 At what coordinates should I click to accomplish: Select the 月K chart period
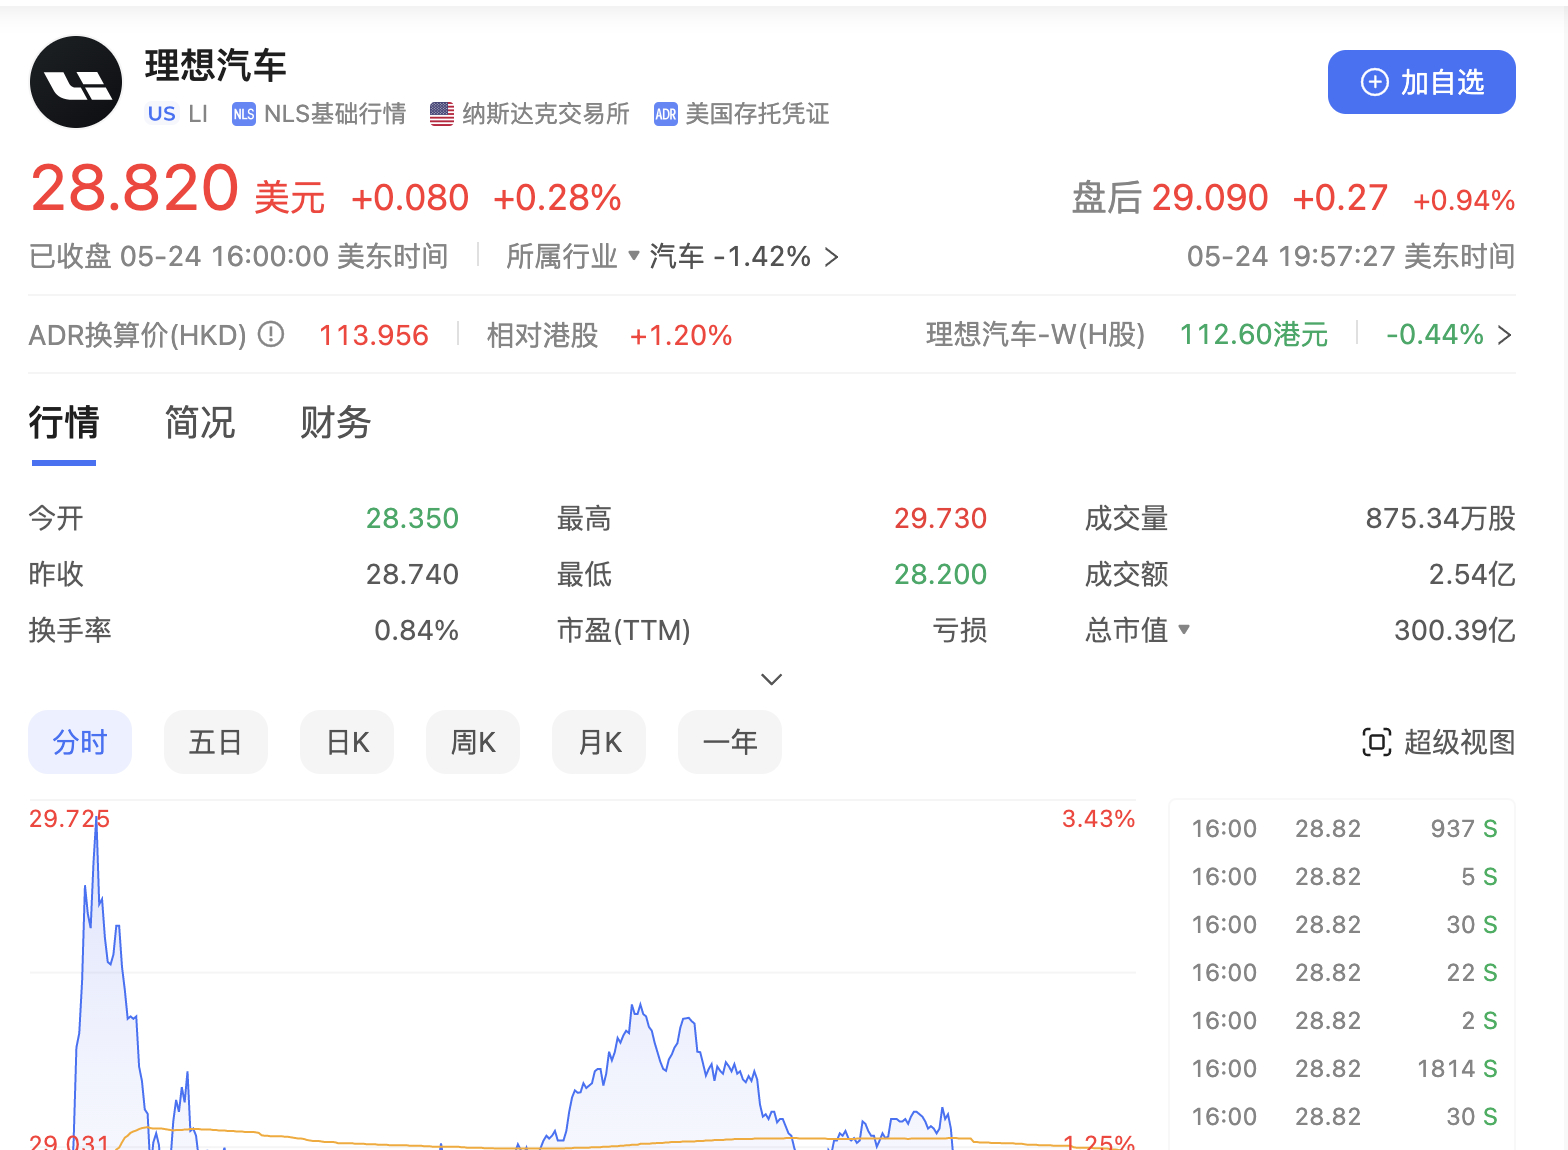(599, 742)
